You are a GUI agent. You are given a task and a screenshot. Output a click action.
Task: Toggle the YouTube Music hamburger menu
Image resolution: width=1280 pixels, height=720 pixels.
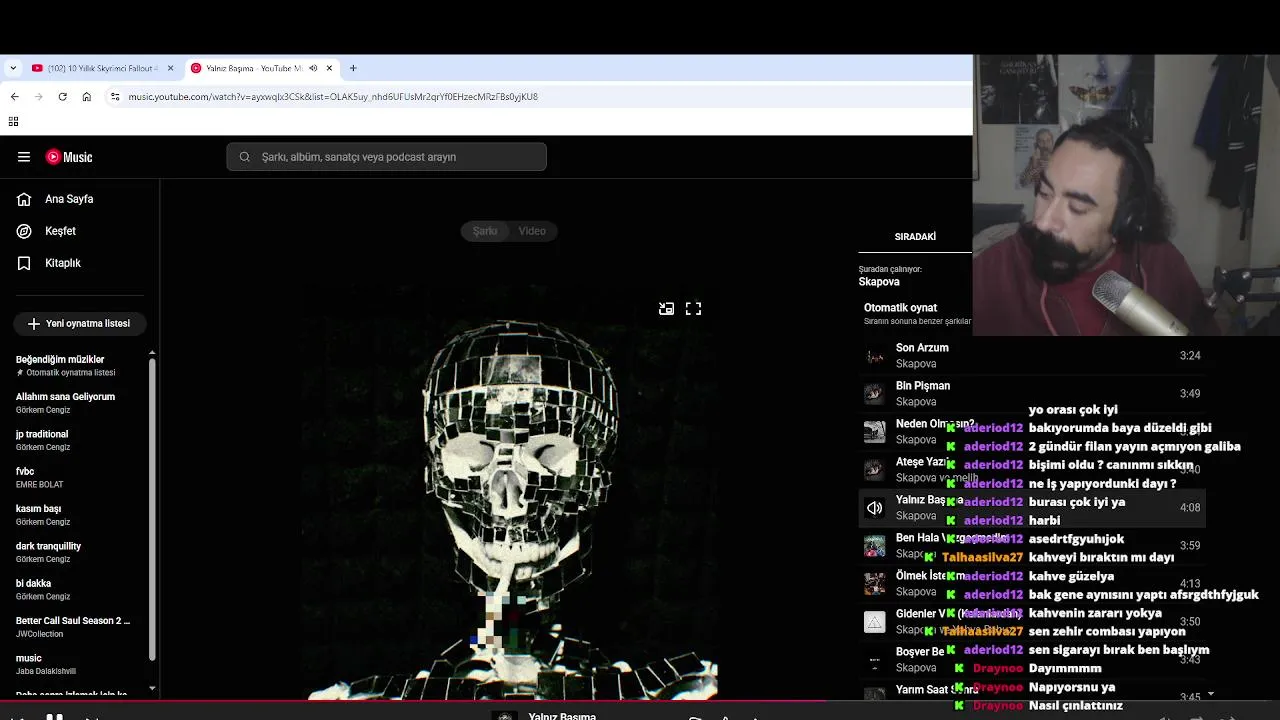click(24, 157)
